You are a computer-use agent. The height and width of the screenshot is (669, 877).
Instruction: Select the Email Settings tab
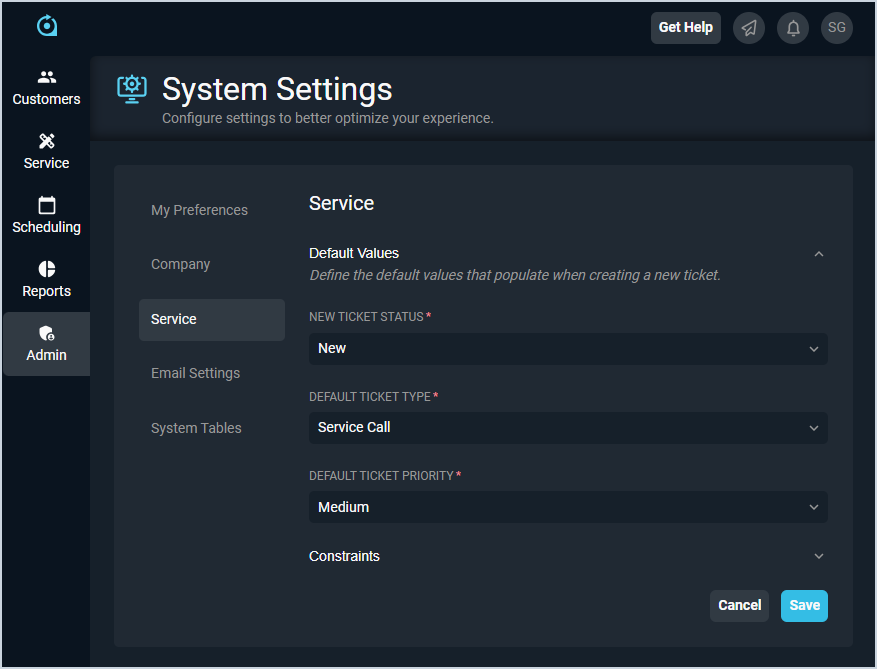pyautogui.click(x=196, y=373)
